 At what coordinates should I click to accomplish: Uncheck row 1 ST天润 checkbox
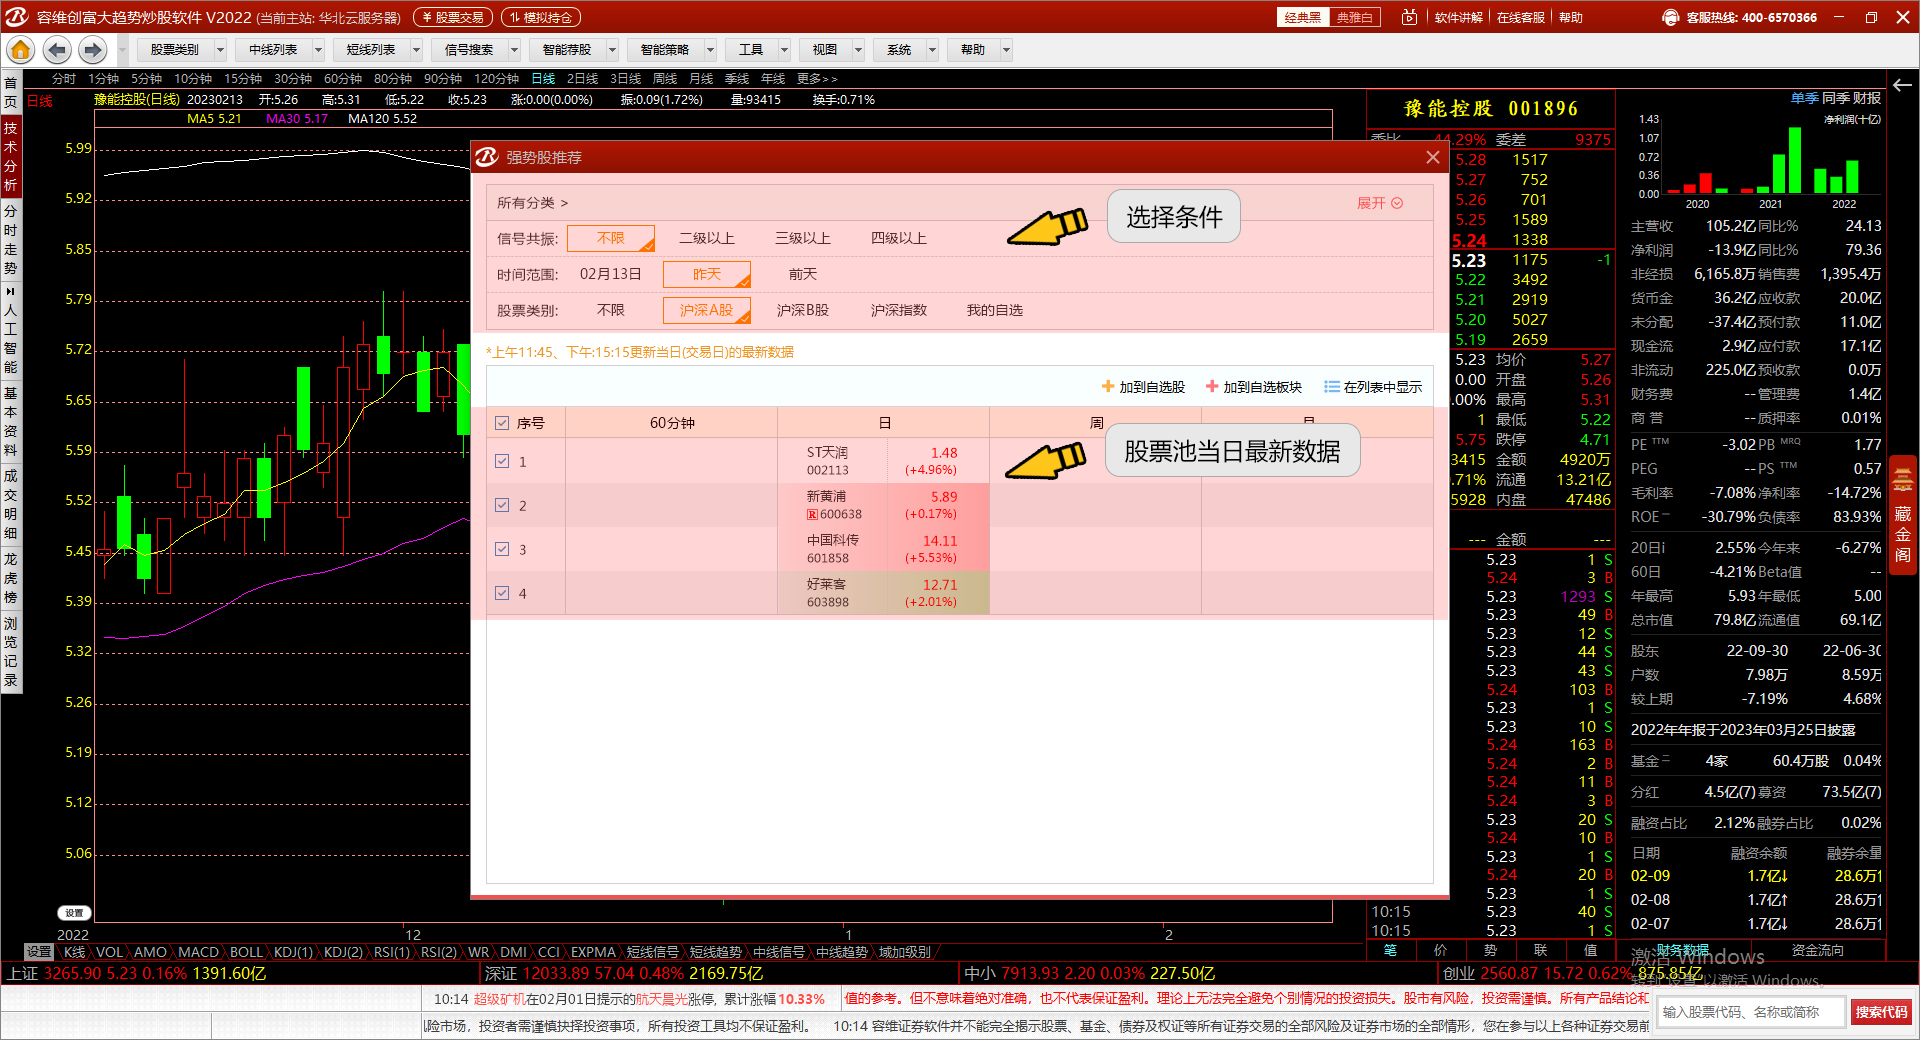click(x=502, y=461)
